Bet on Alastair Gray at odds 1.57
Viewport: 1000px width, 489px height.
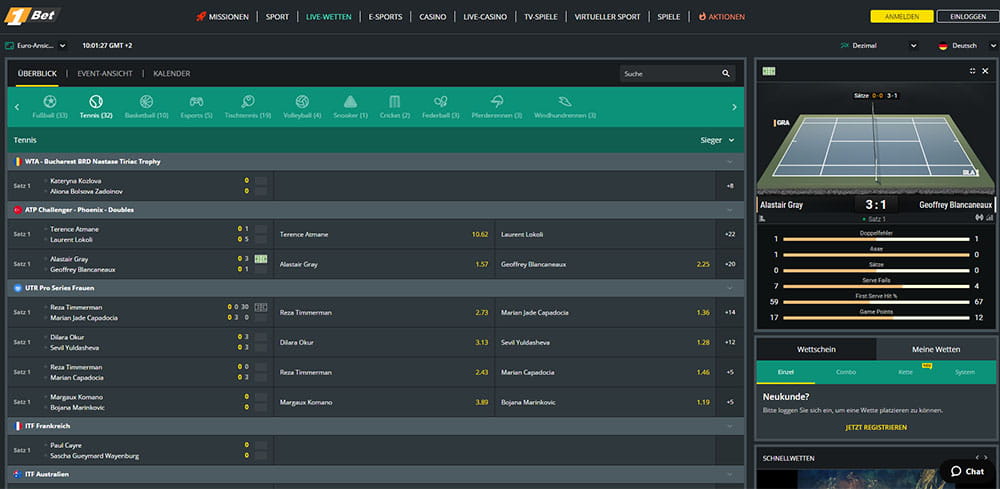[x=384, y=264]
